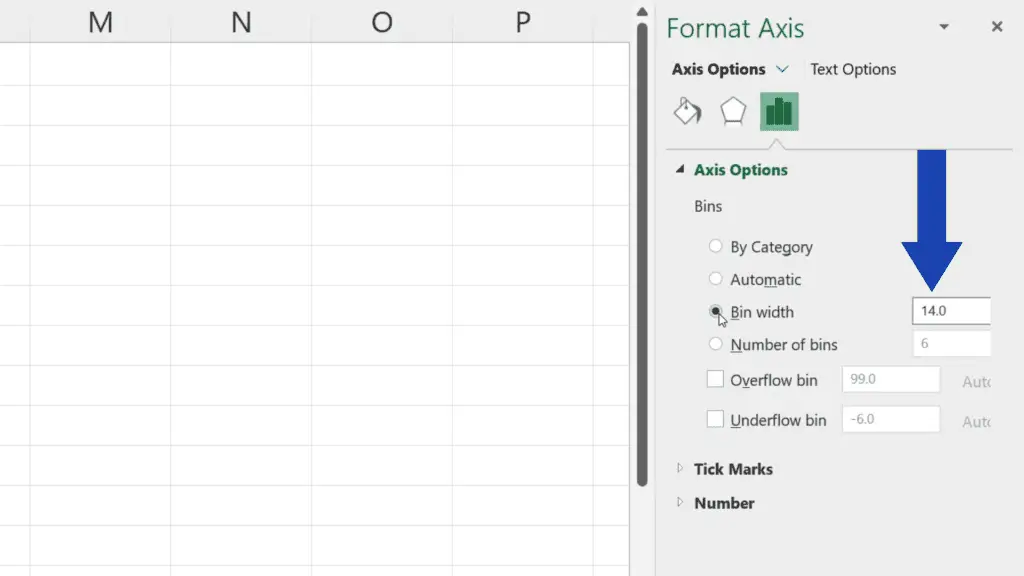This screenshot has width=1024, height=576.
Task: Click the Number of bins value field
Action: [952, 344]
